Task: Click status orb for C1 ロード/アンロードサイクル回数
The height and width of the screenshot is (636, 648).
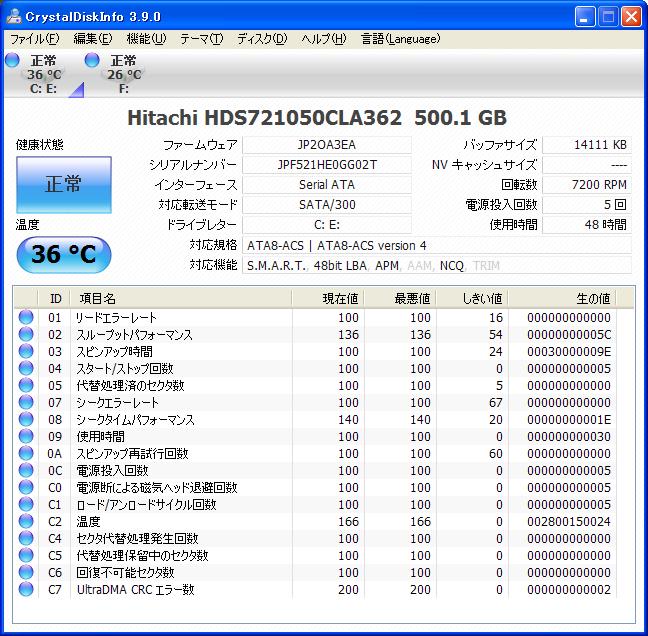Action: pyautogui.click(x=26, y=504)
